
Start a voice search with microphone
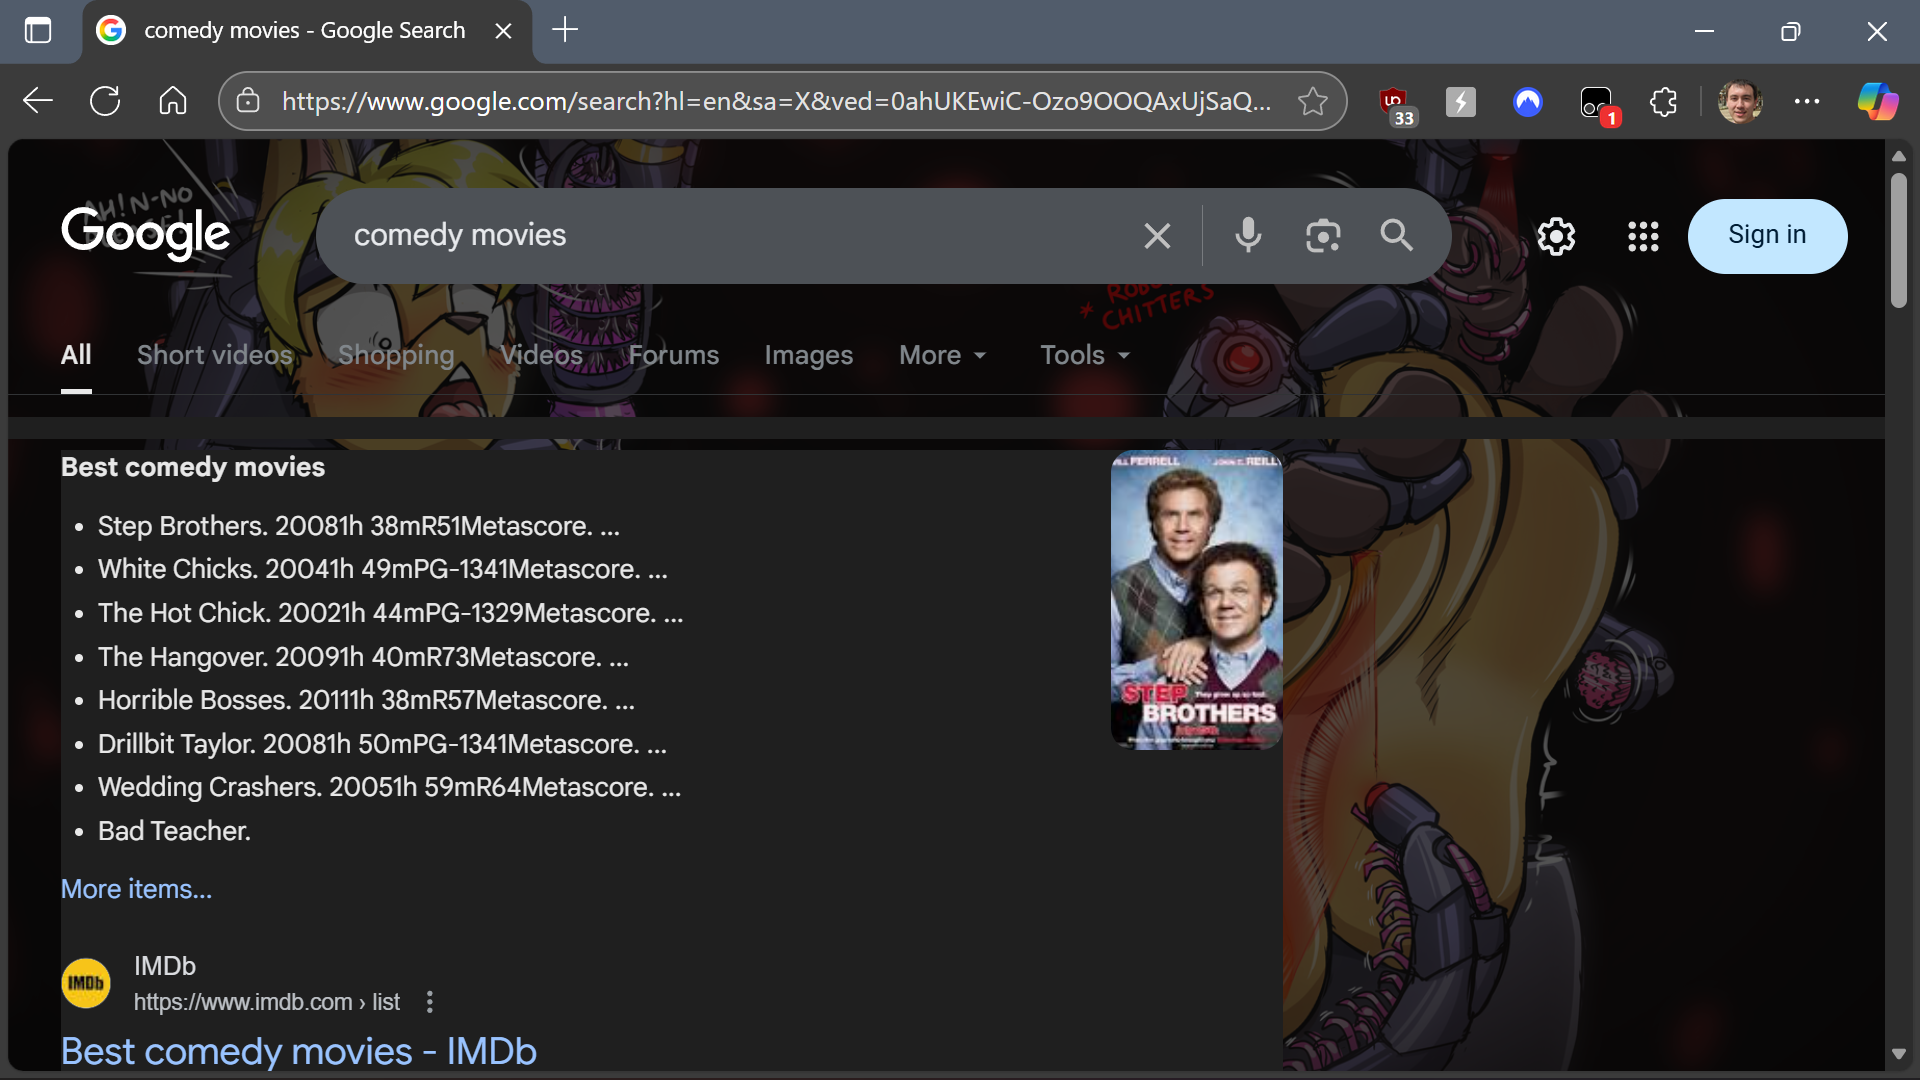[1248, 236]
